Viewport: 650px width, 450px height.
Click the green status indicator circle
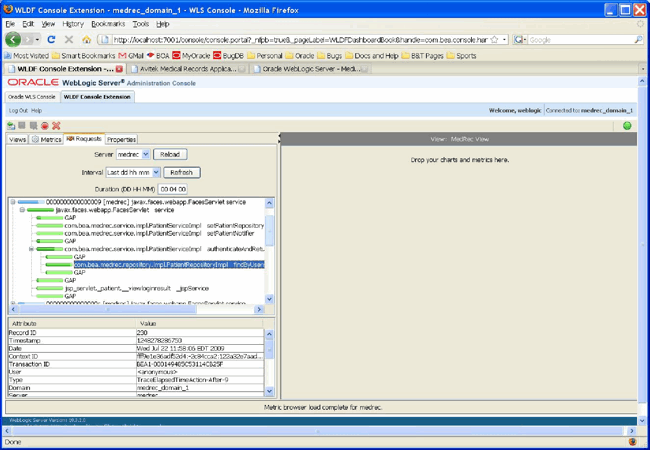tap(627, 126)
